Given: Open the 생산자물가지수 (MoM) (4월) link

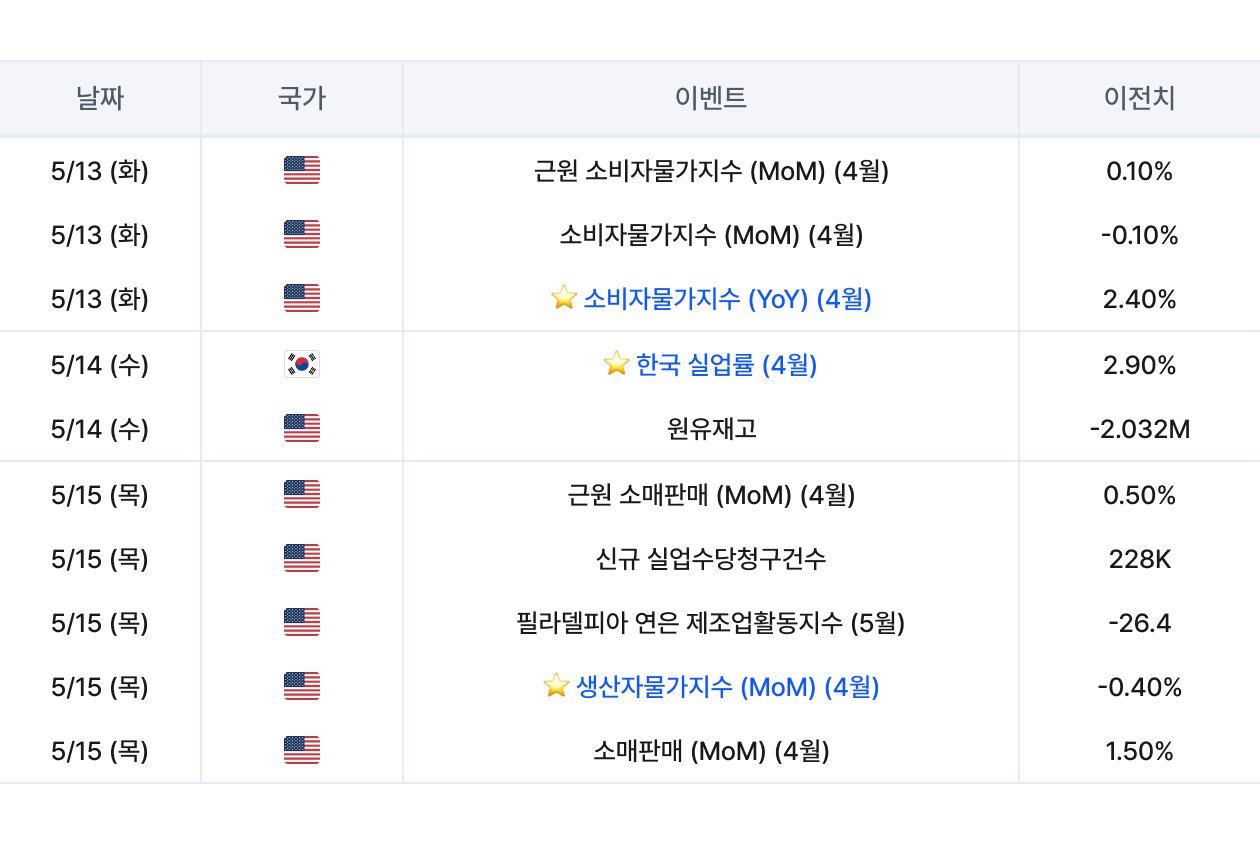Looking at the screenshot, I should coord(728,687).
